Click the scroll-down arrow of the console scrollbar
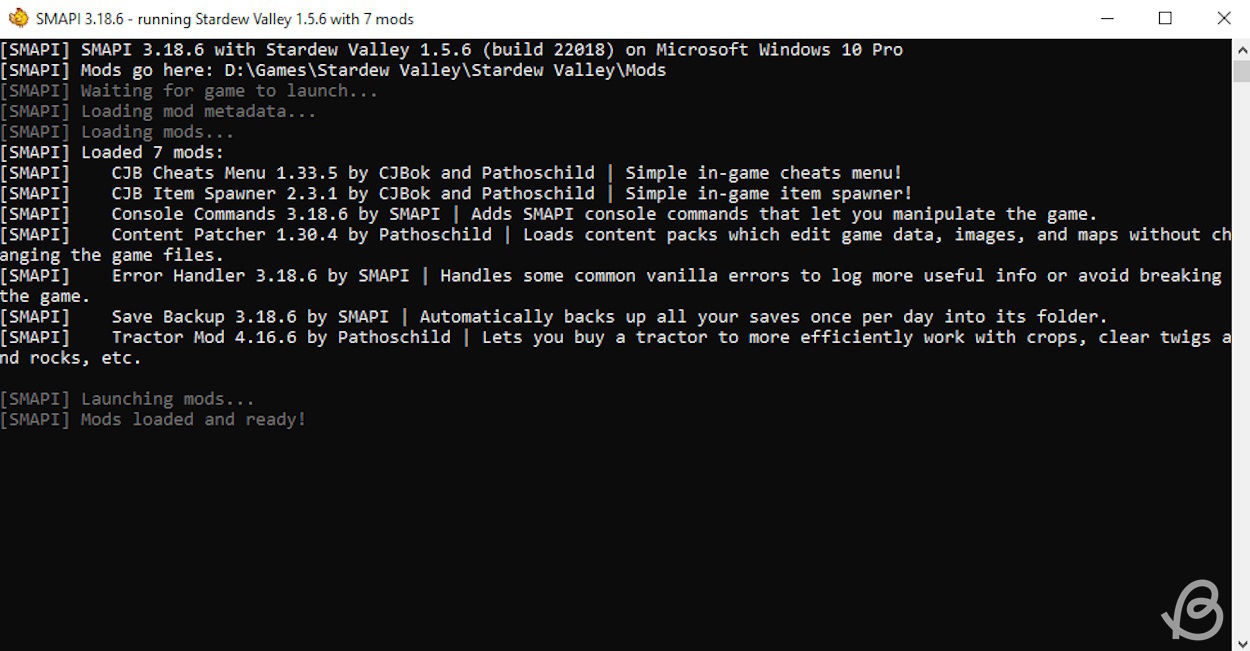 (1240, 642)
